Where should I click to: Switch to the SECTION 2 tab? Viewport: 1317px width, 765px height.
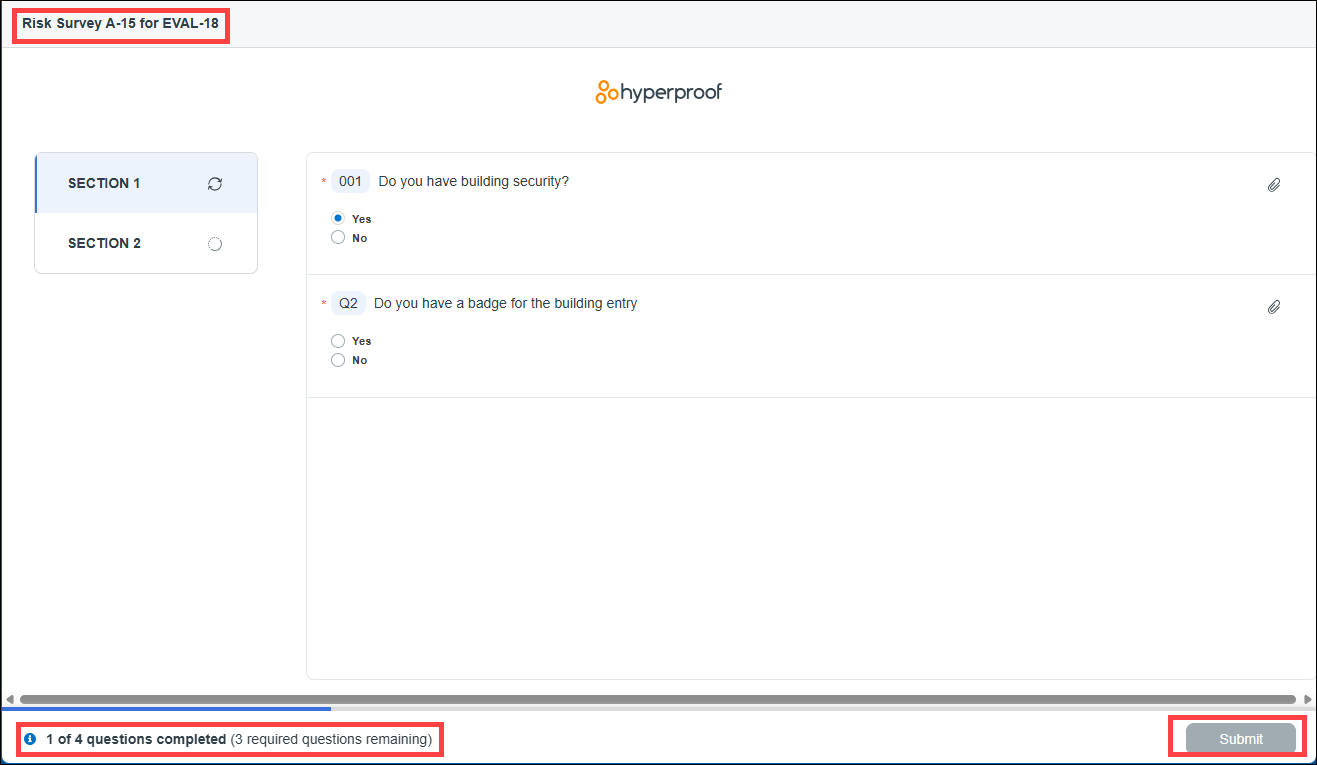pyautogui.click(x=105, y=243)
